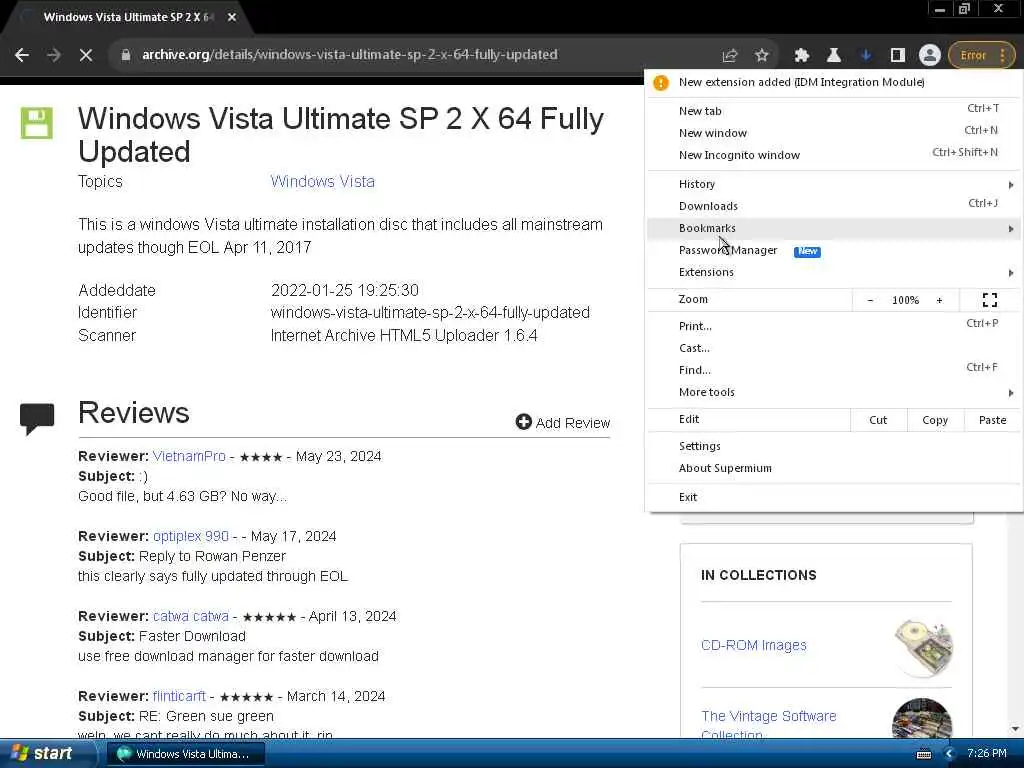Select Print... from the menu
Viewport: 1024px width, 768px height.
tap(834, 327)
